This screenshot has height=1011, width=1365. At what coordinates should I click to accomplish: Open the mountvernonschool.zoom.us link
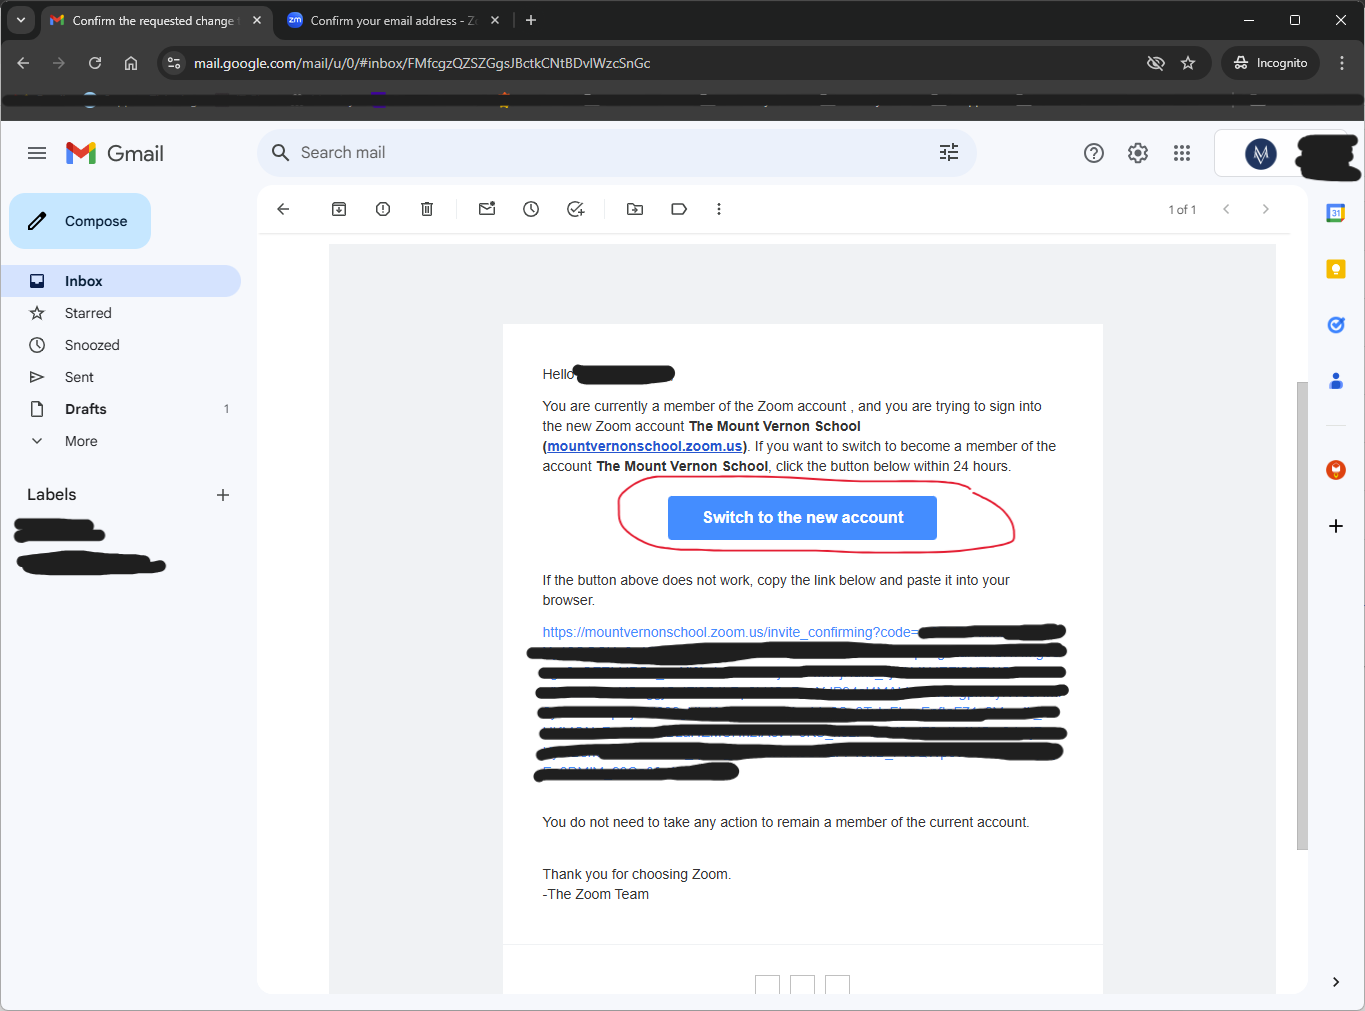click(x=645, y=446)
